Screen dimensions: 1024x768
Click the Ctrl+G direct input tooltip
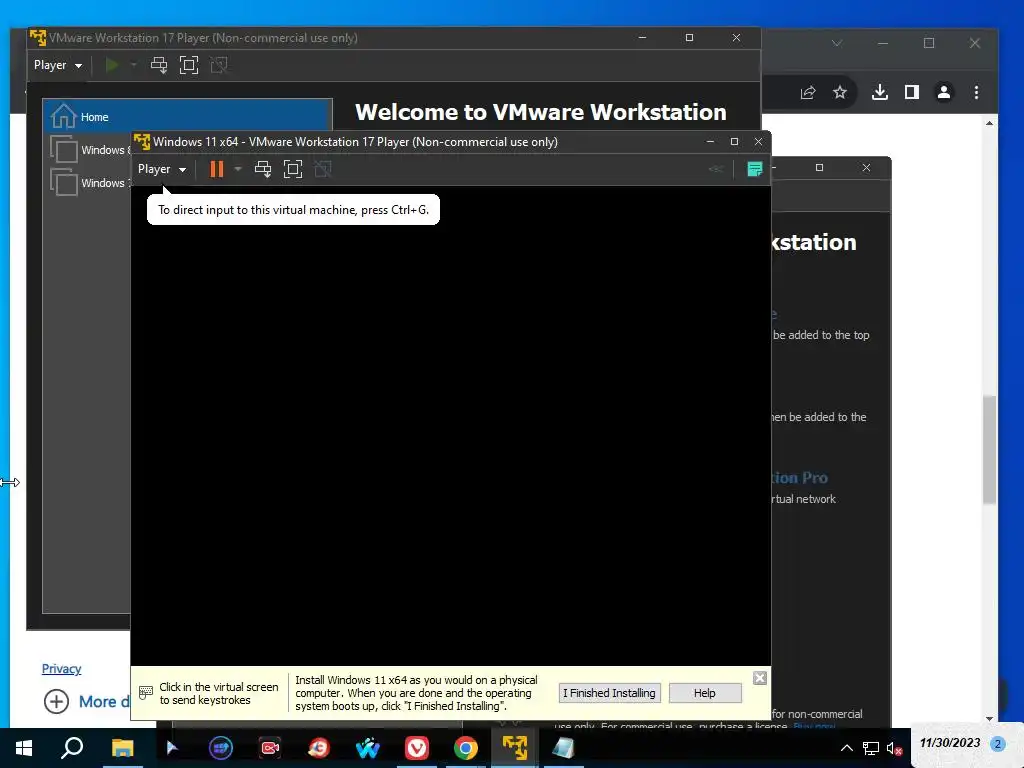(x=293, y=210)
